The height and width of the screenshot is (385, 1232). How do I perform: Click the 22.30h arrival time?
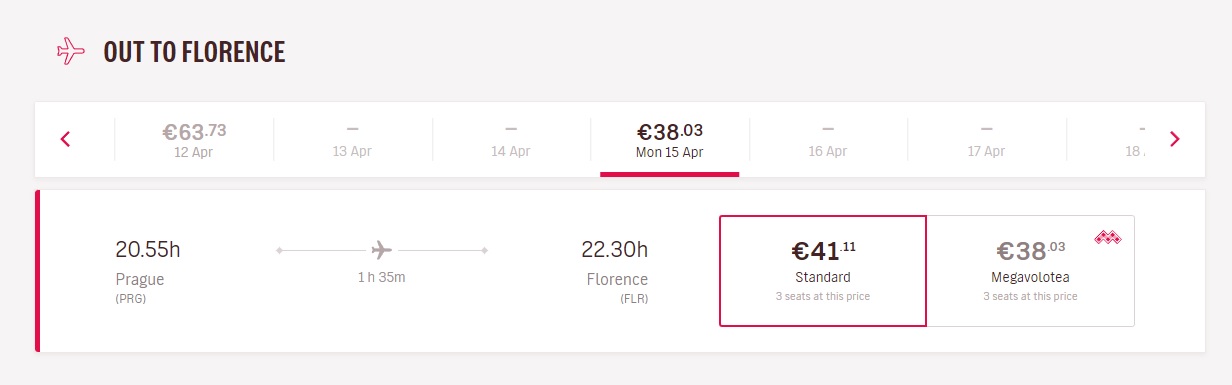(615, 249)
